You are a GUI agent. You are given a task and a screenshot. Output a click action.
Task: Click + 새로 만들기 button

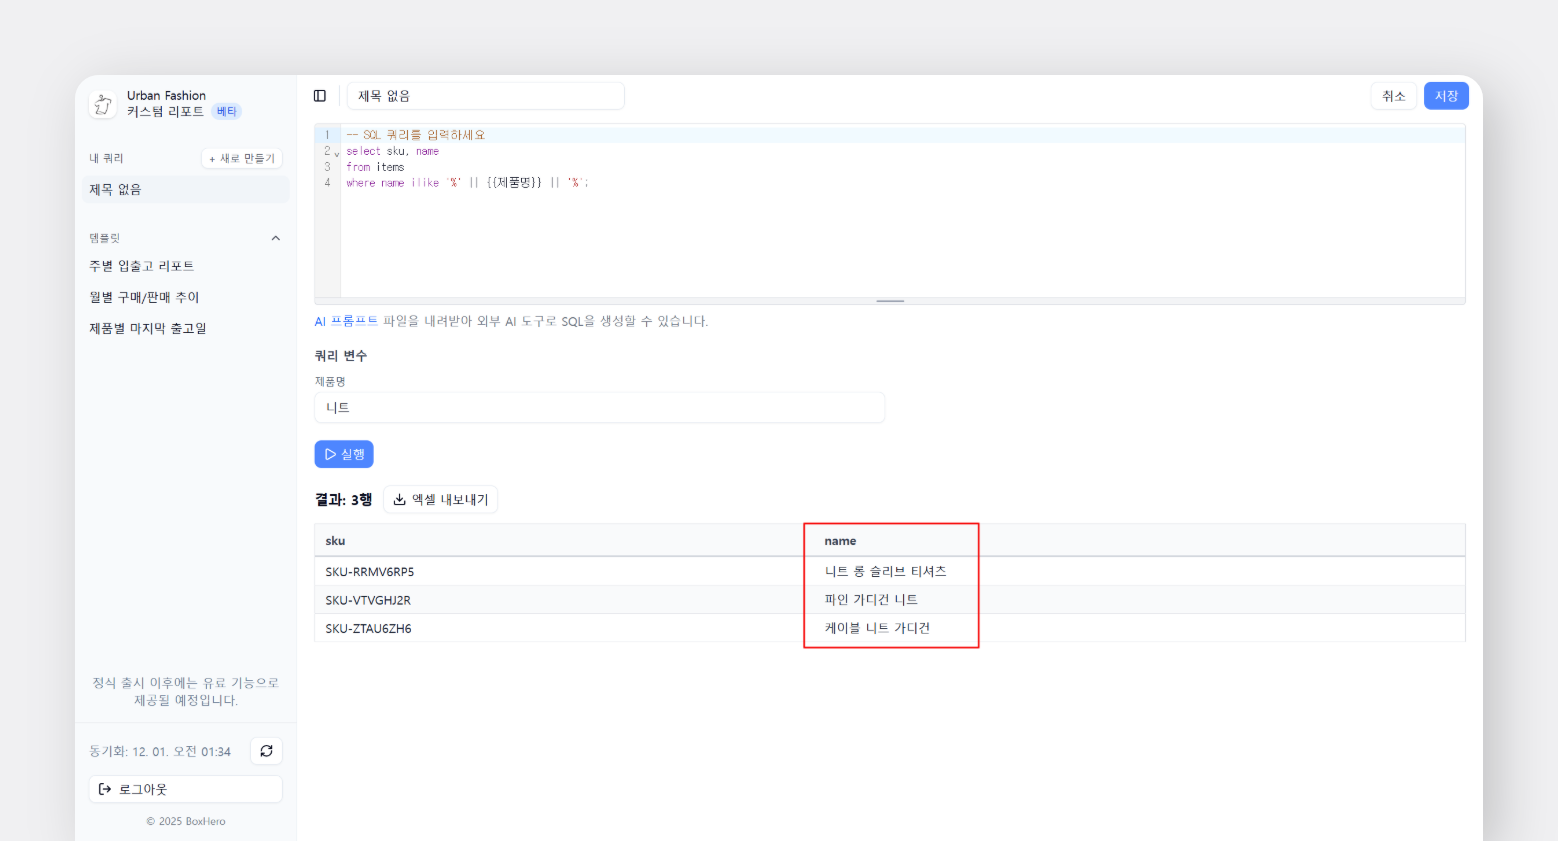242,159
